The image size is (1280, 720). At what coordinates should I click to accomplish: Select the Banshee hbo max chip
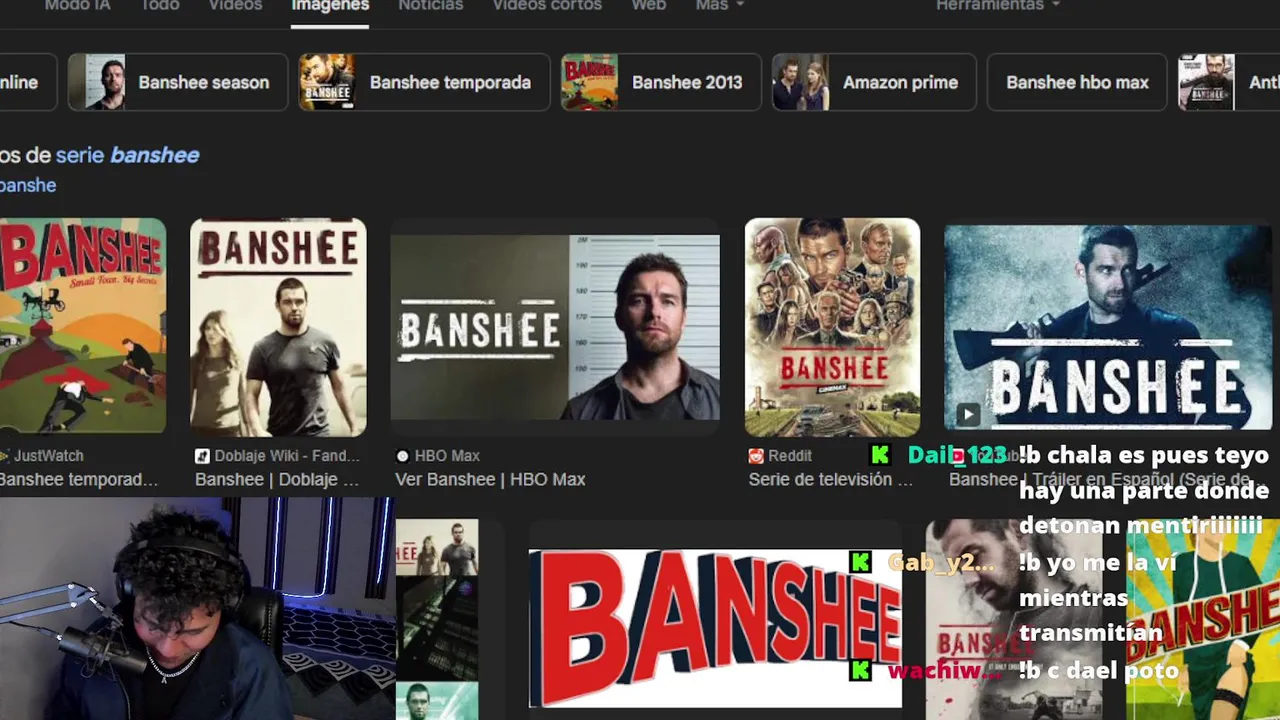click(x=1077, y=82)
